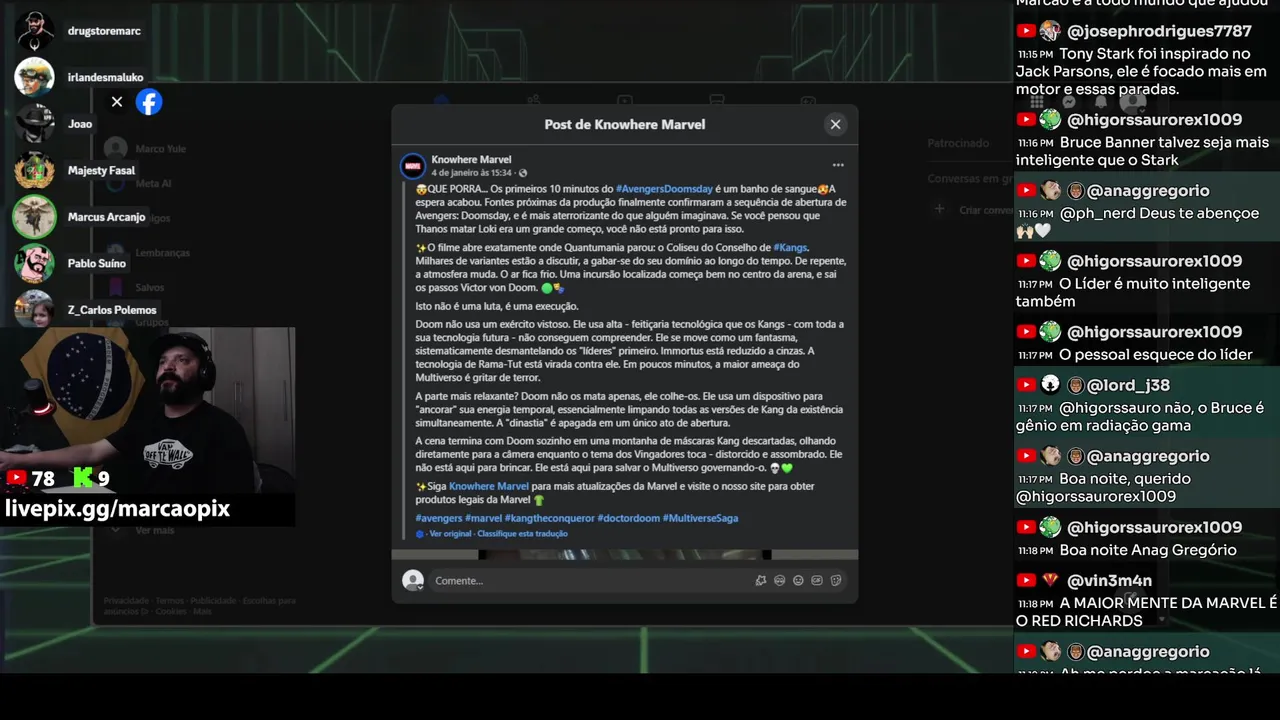This screenshot has width=1280, height=720.
Task: Click @lord_j38's avatar in chat
Action: pos(1050,385)
